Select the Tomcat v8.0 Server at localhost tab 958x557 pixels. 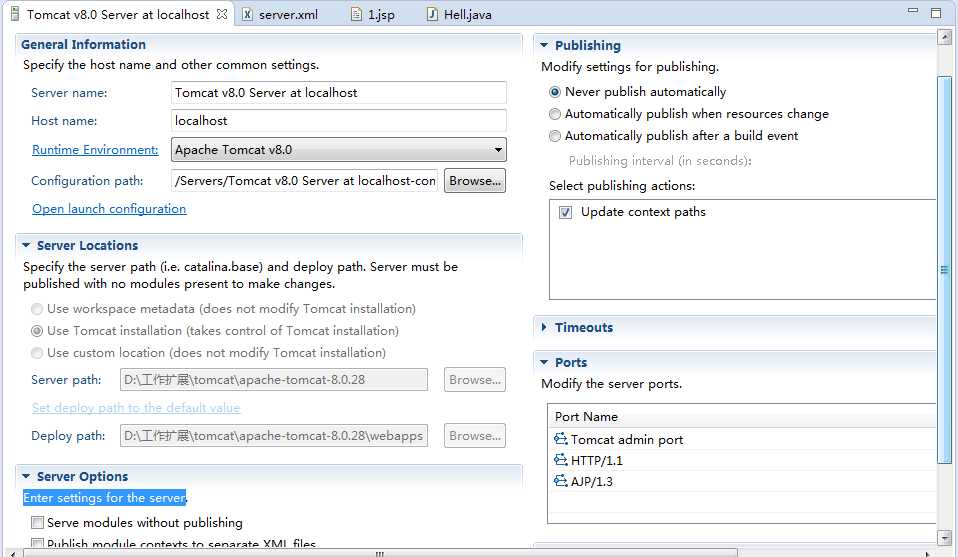pyautogui.click(x=118, y=14)
